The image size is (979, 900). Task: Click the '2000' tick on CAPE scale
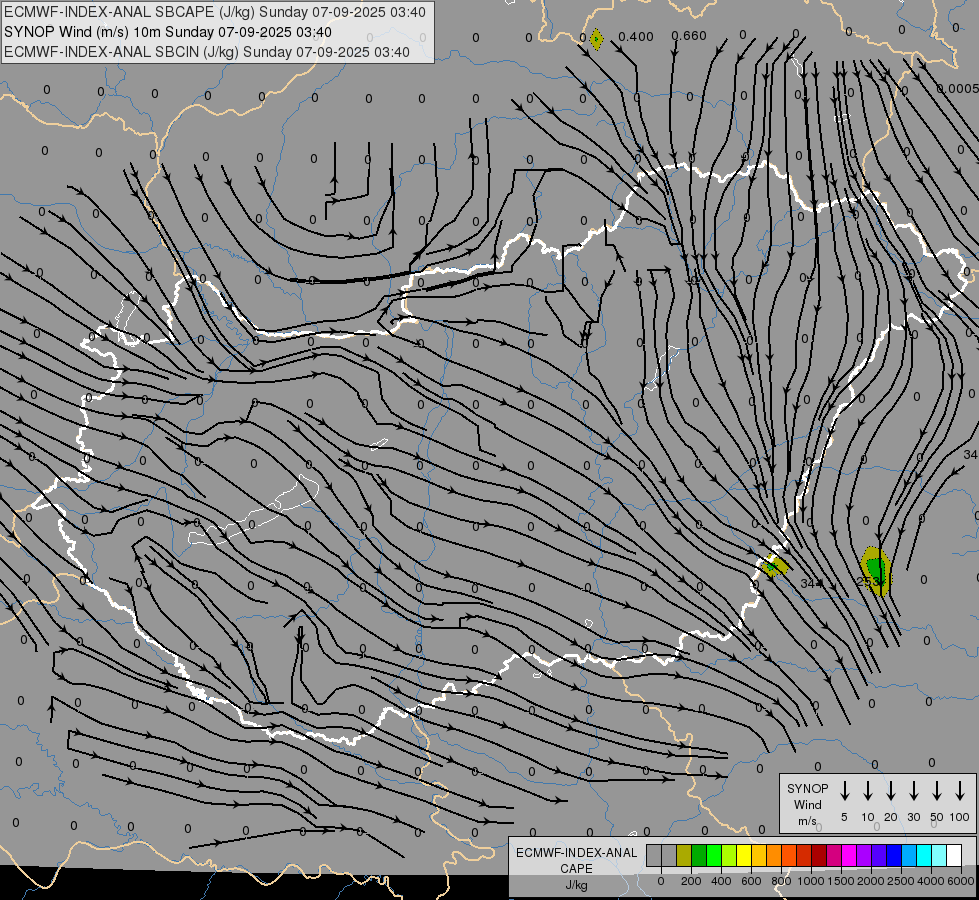[x=871, y=881]
